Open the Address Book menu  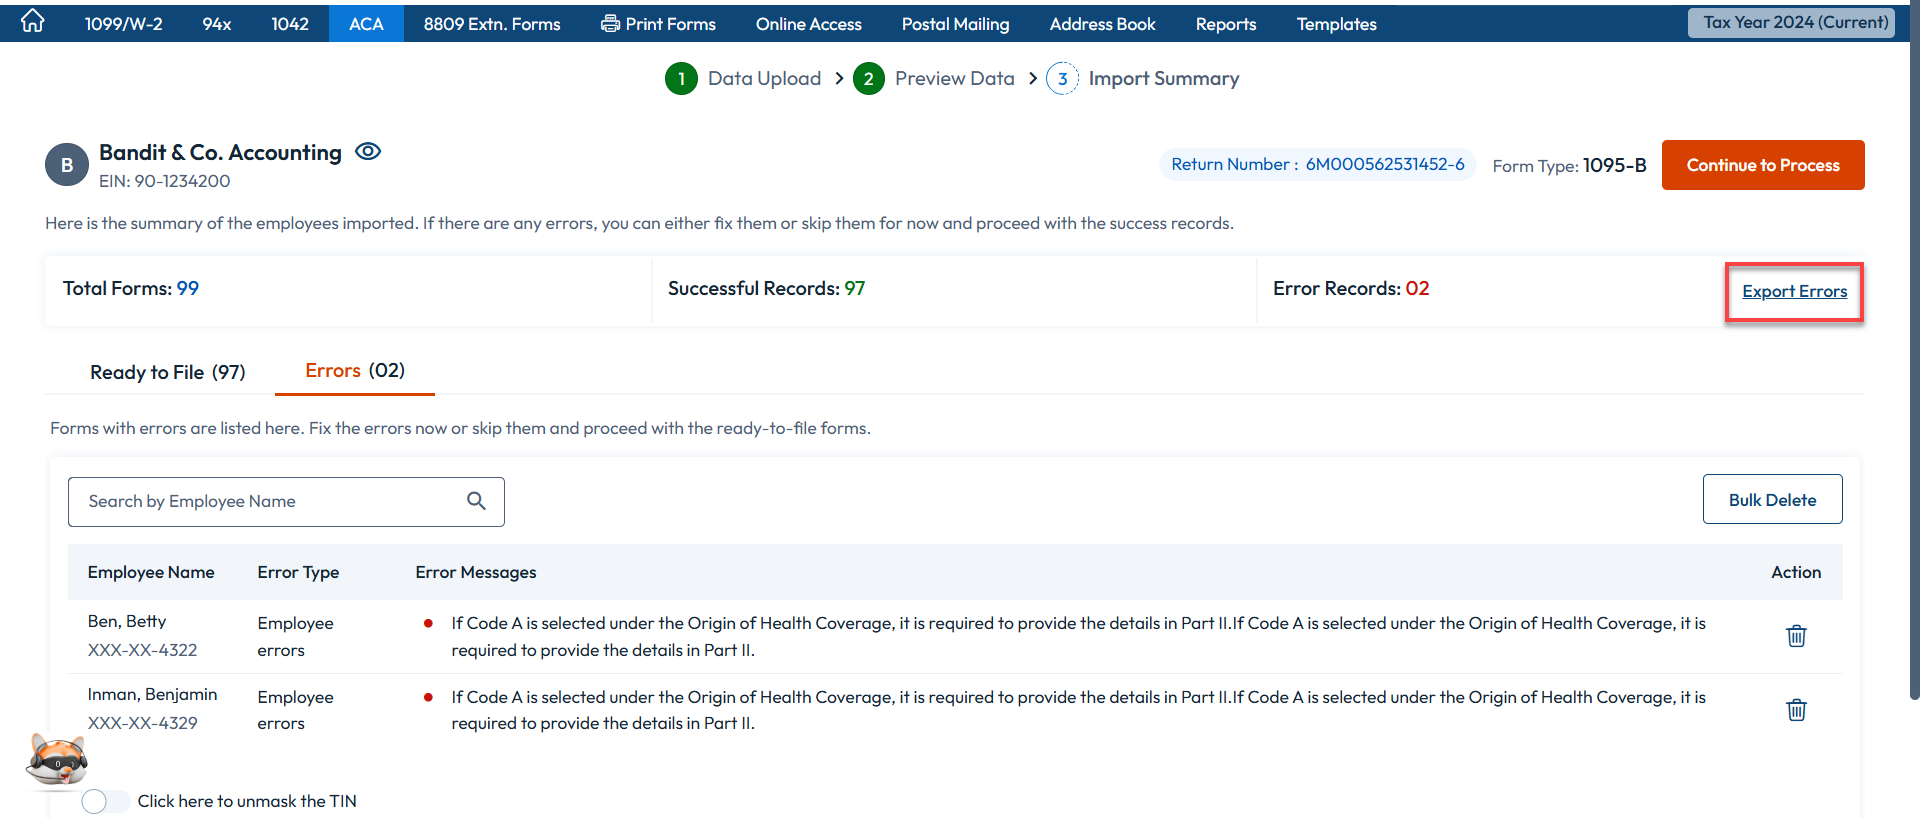[1103, 23]
